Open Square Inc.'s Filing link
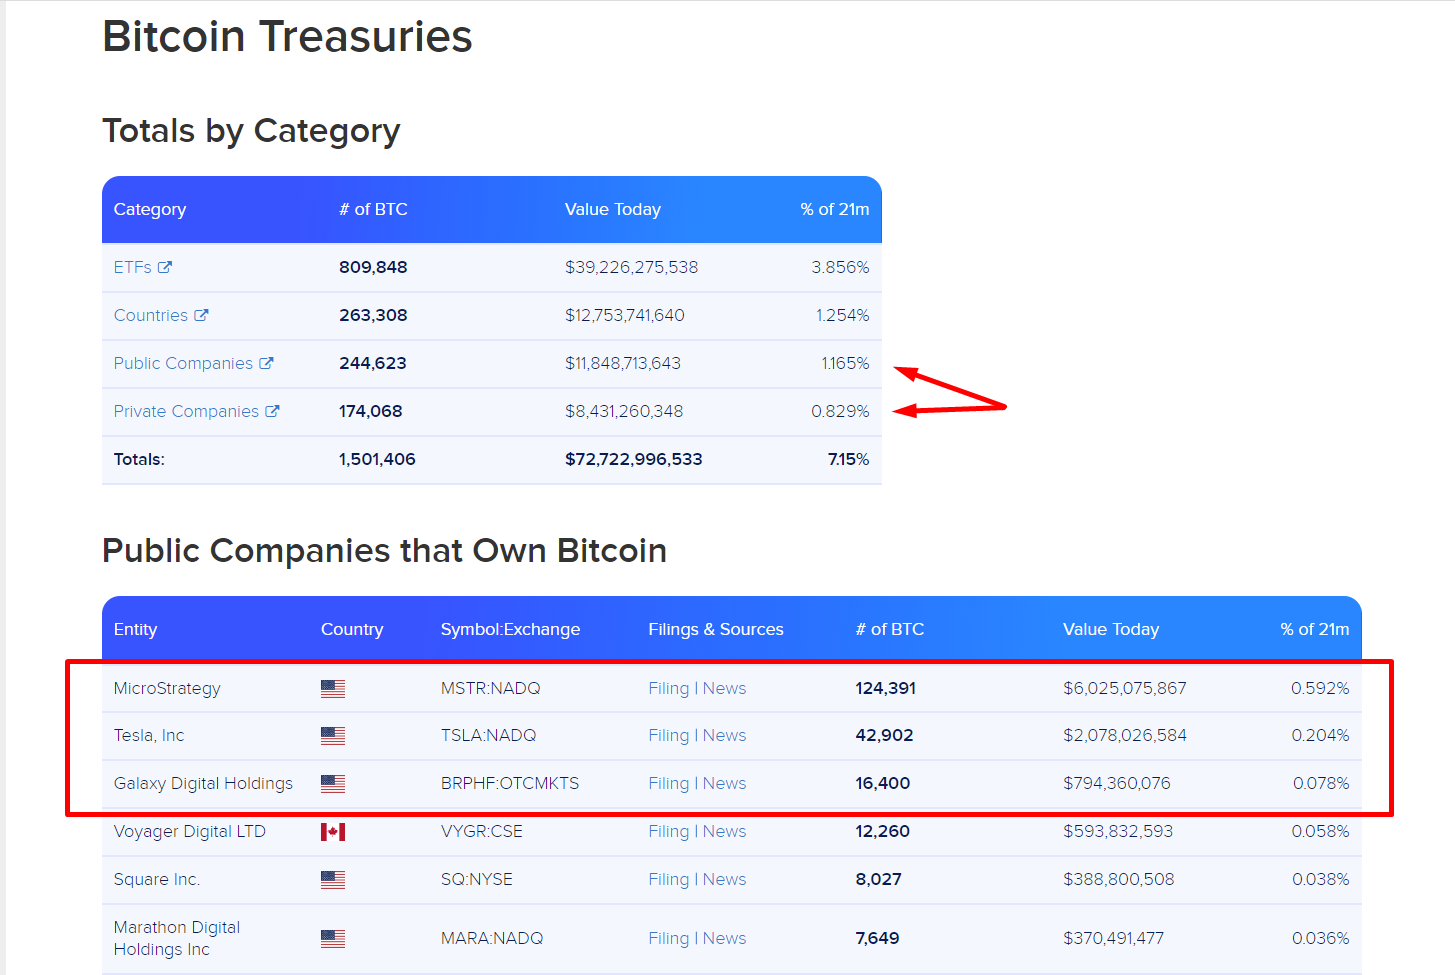This screenshot has height=975, width=1455. click(668, 879)
